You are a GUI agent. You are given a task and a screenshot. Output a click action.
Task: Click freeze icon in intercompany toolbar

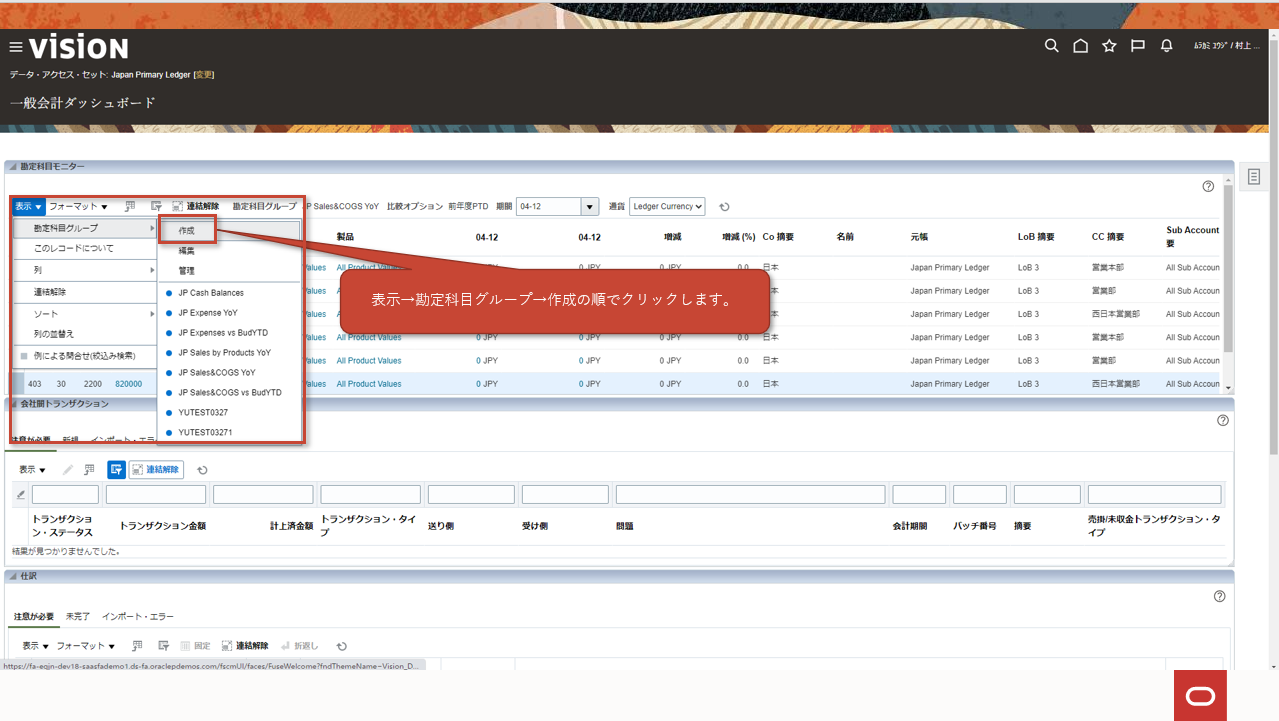pos(90,470)
